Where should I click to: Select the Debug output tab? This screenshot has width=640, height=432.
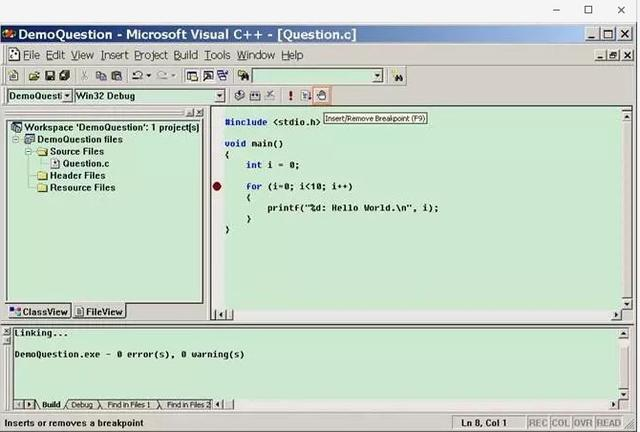pyautogui.click(x=82, y=405)
